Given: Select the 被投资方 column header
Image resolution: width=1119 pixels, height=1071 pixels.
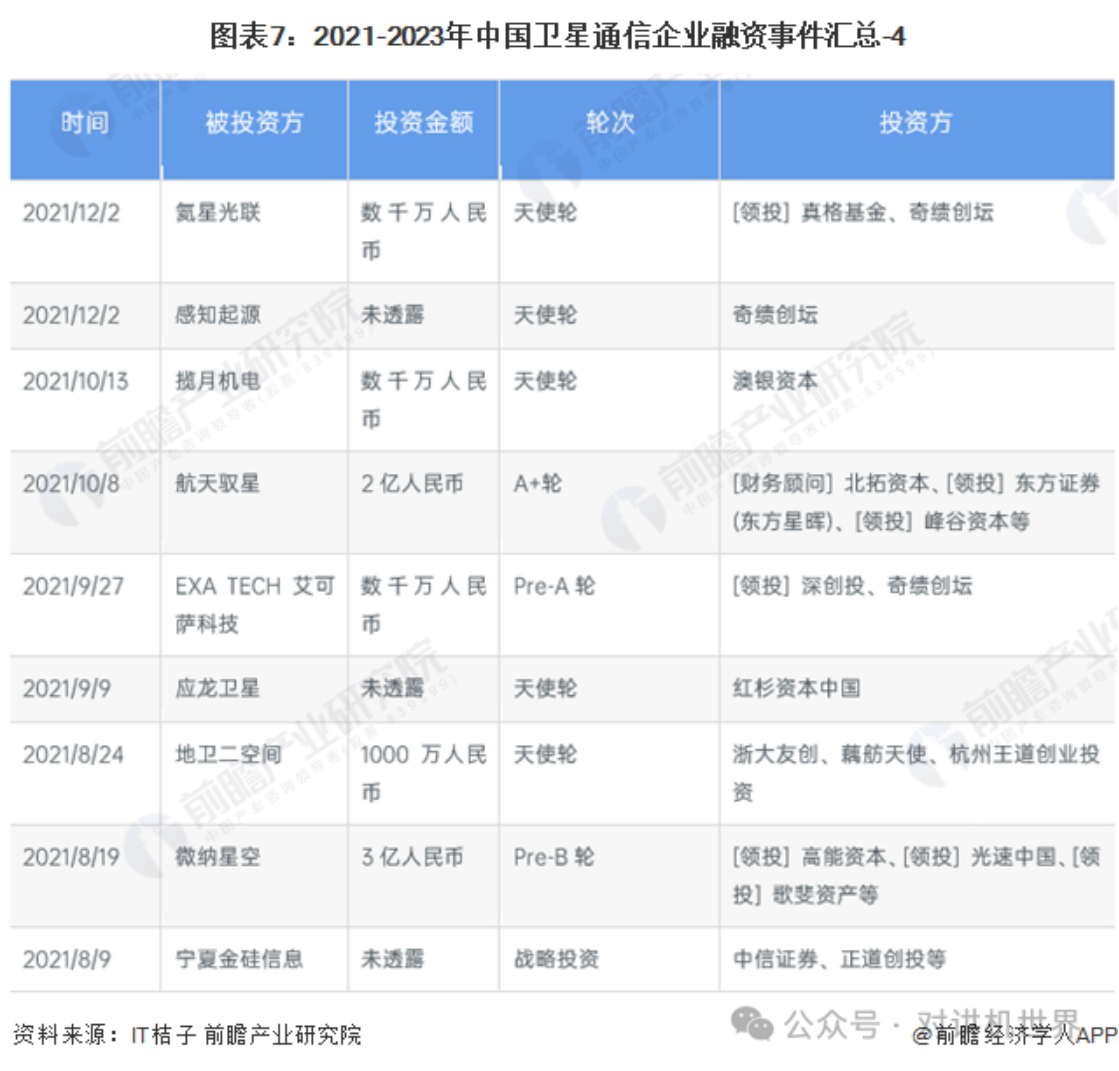Looking at the screenshot, I should [254, 124].
